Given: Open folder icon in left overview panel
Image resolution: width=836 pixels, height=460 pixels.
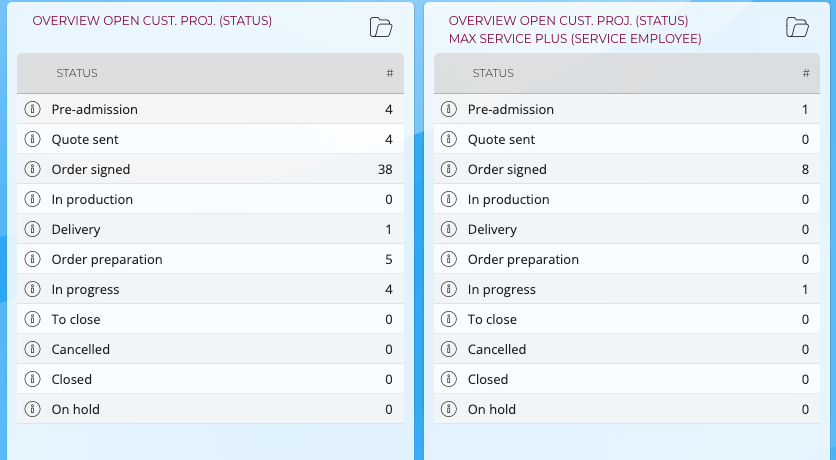Looking at the screenshot, I should click(381, 27).
